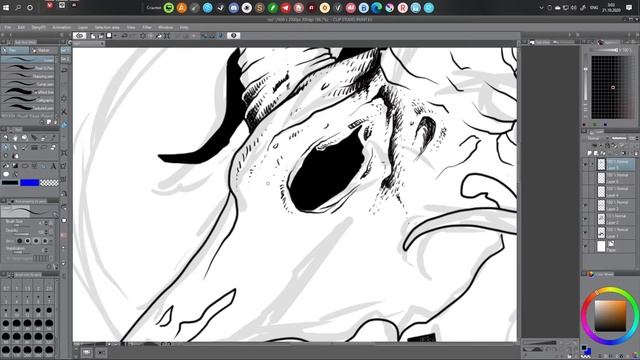The width and height of the screenshot is (640, 360).
Task: Pick the transparent checkered color swatch
Action: (49, 182)
